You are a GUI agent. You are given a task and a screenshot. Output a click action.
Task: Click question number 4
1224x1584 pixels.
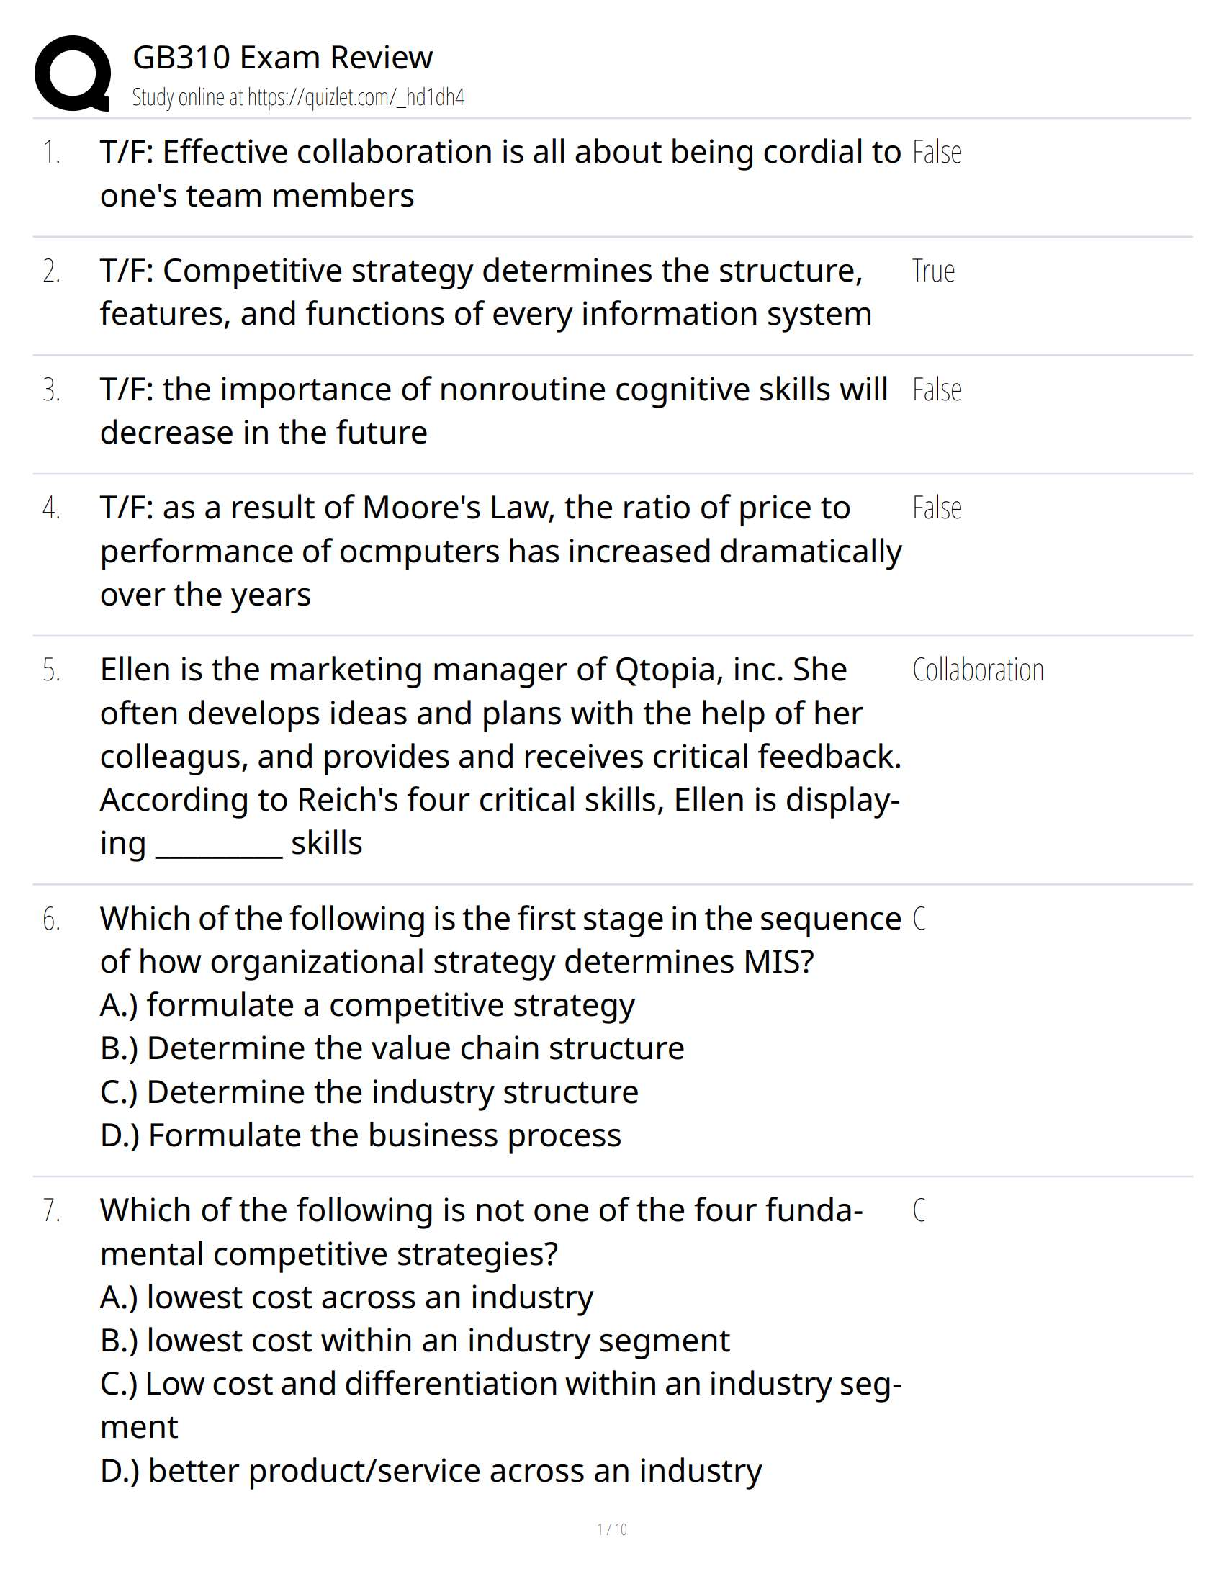[x=51, y=508]
